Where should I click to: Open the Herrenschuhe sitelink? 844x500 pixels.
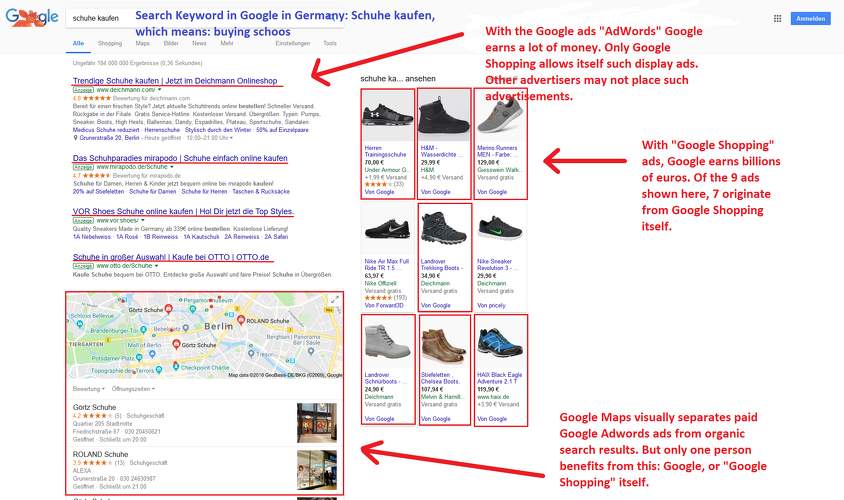pyautogui.click(x=162, y=130)
